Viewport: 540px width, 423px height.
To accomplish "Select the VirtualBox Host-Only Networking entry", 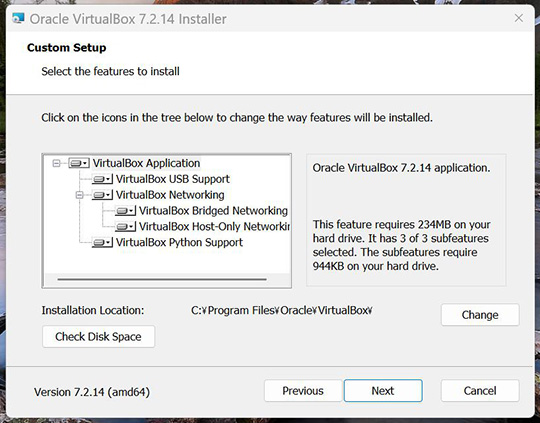I will point(214,227).
